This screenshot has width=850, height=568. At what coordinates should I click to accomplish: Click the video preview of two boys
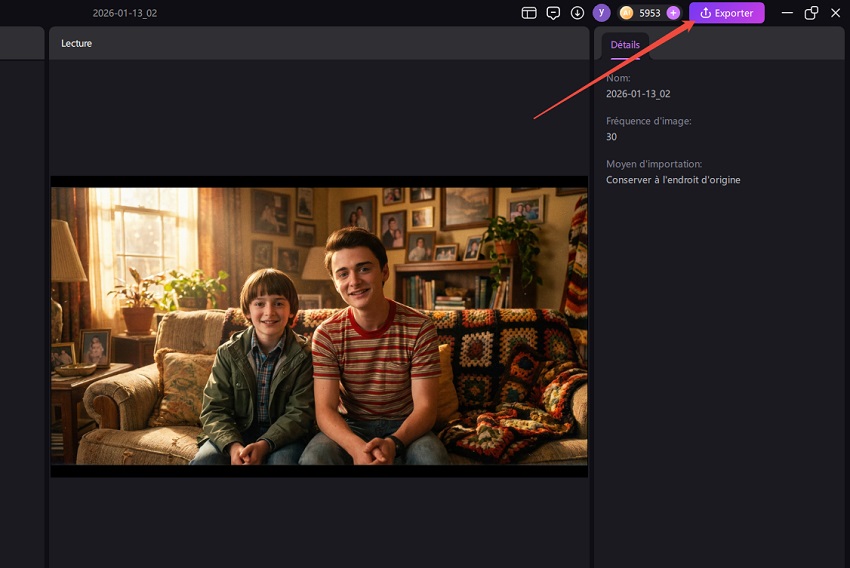pos(319,326)
